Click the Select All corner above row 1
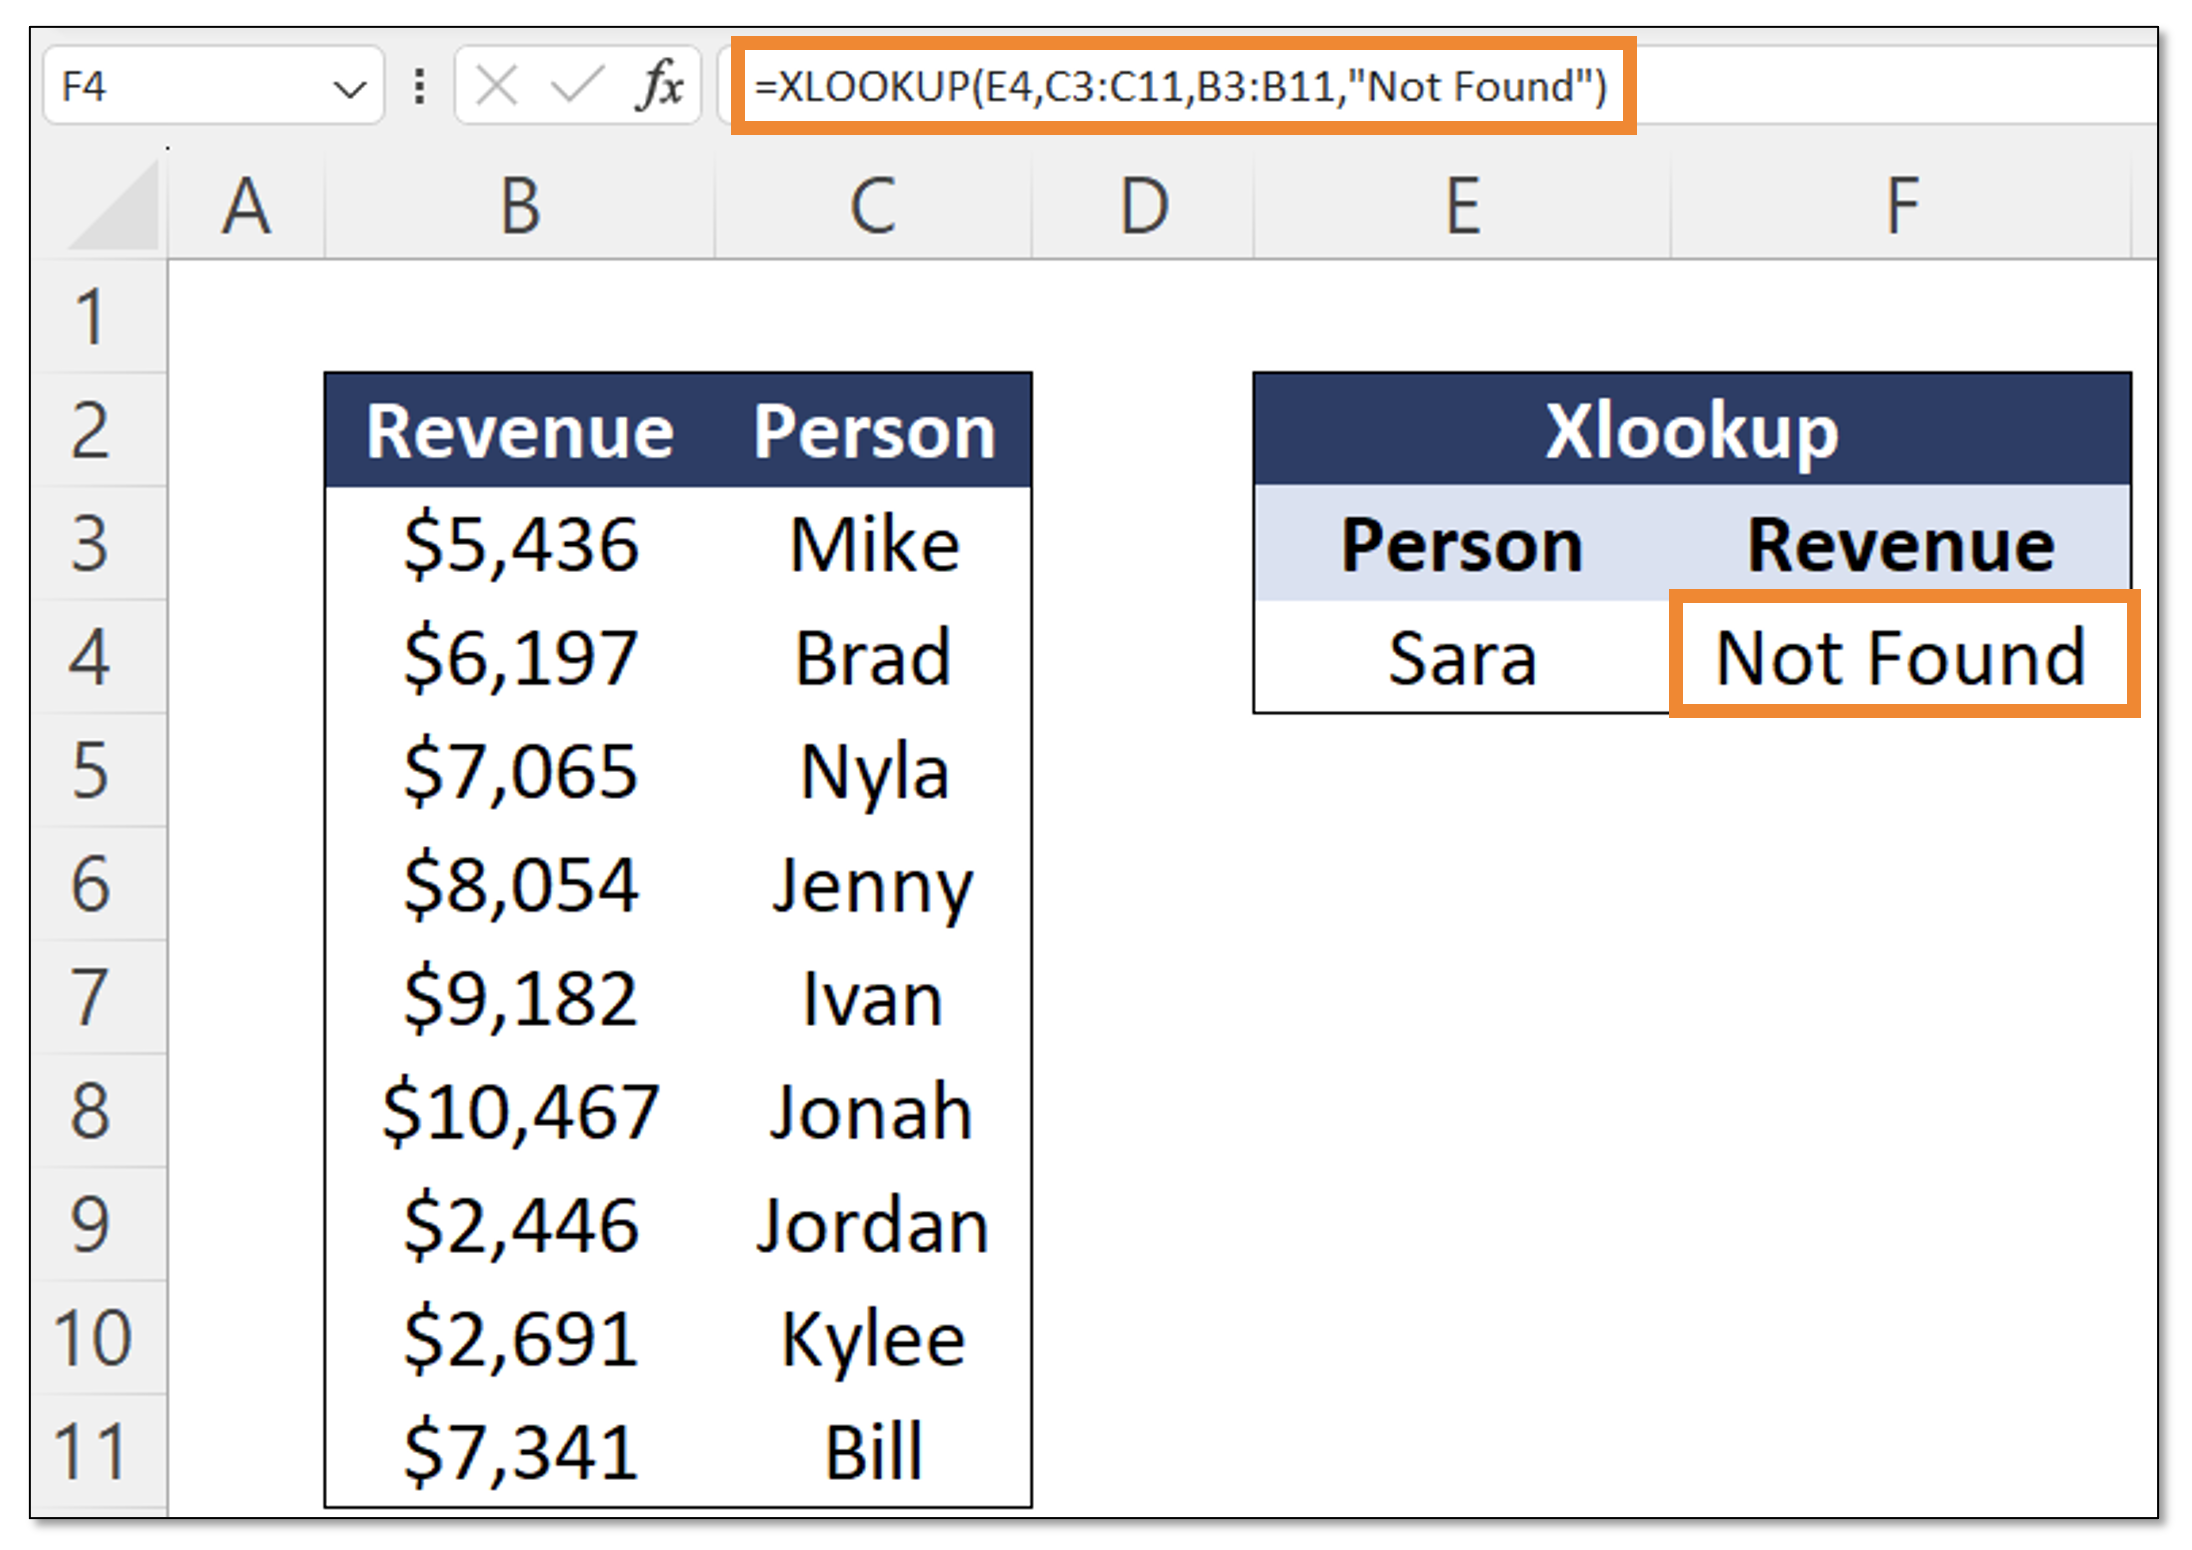The image size is (2192, 1550). 110,205
